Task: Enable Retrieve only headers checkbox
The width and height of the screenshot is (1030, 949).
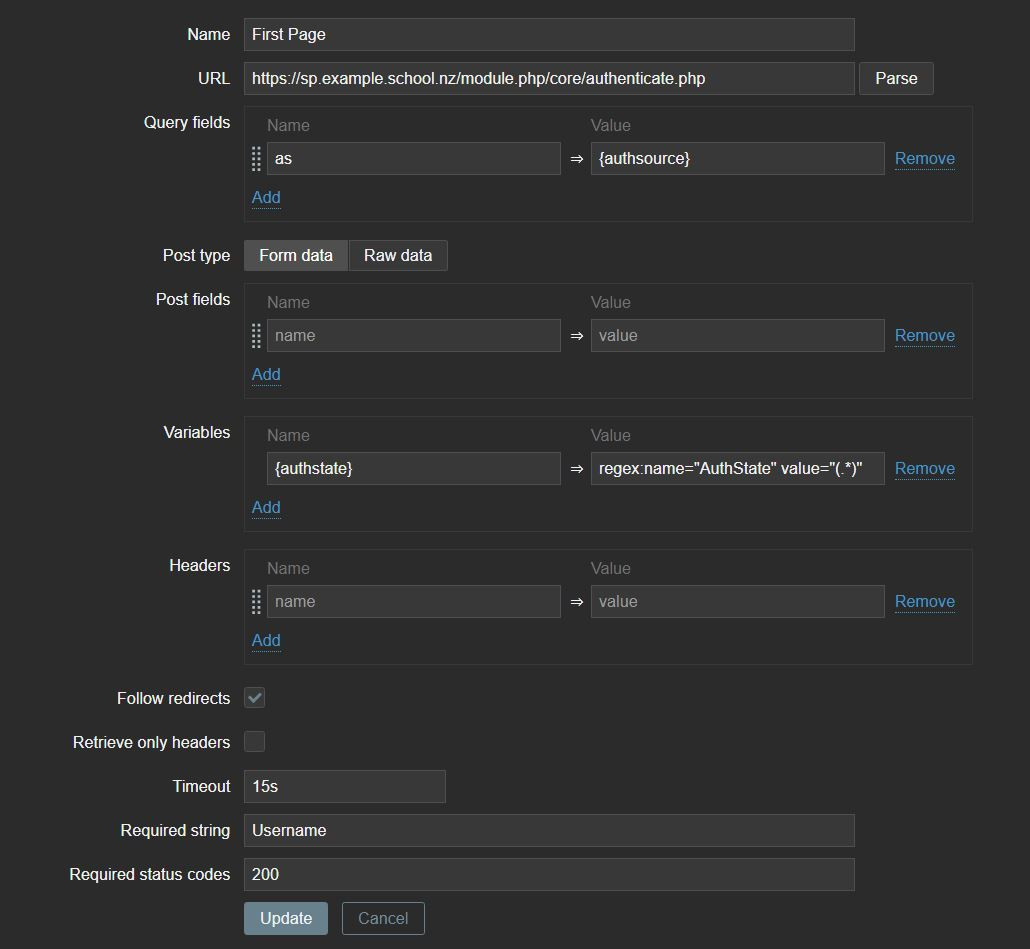Action: click(x=255, y=742)
